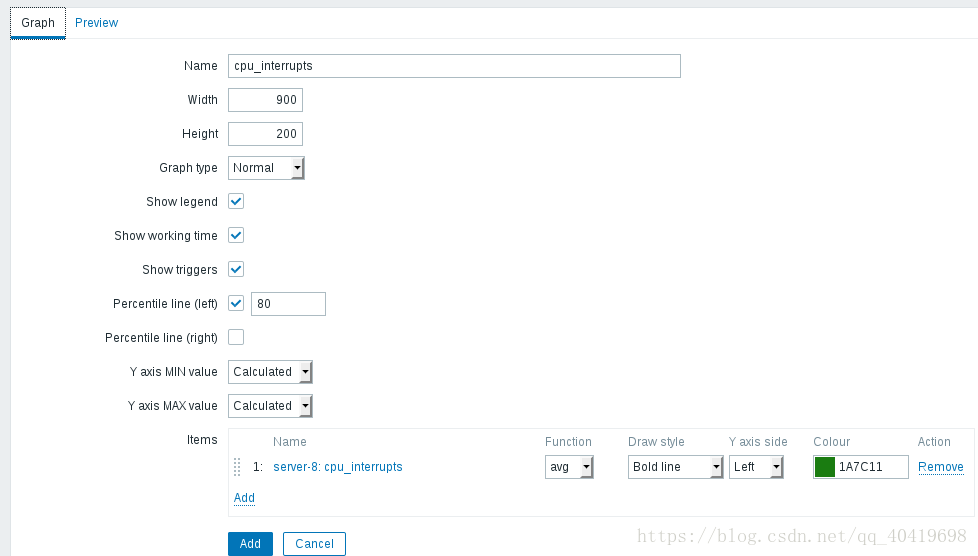The image size is (978, 556).
Task: Open the Y axis MIN value dropdown
Action: click(x=270, y=372)
